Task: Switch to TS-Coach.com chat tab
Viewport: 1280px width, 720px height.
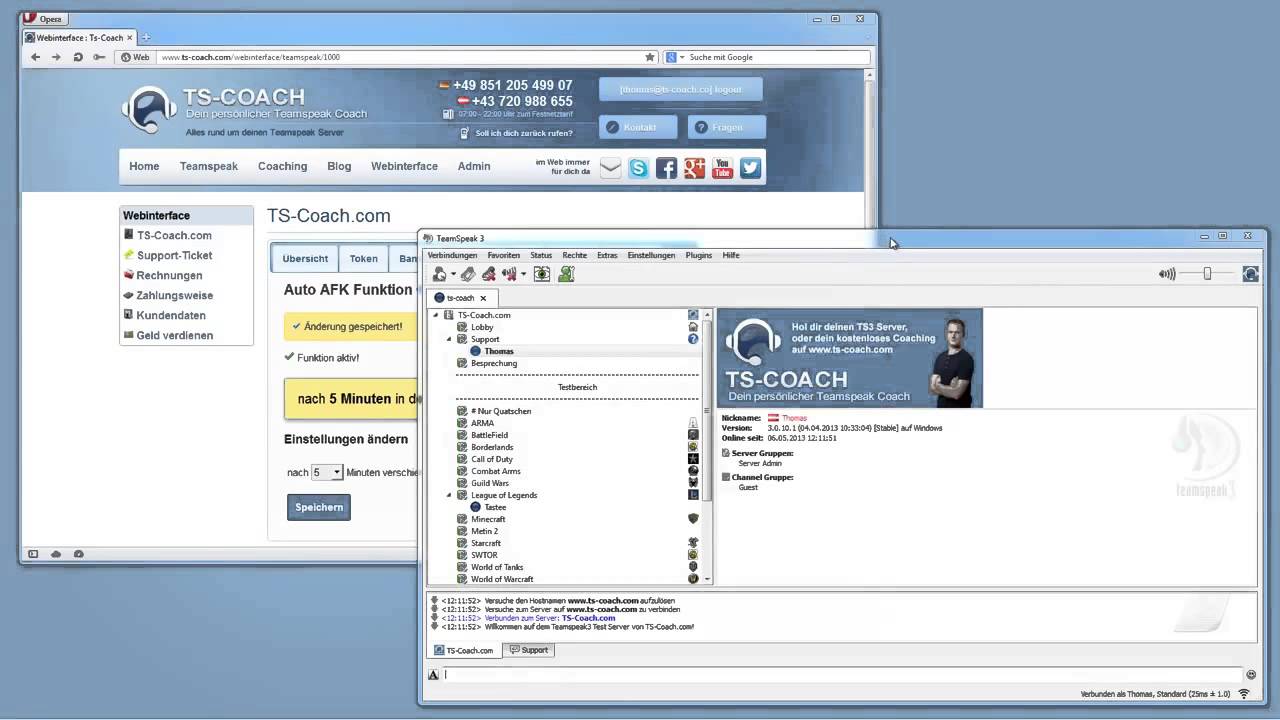Action: click(464, 650)
